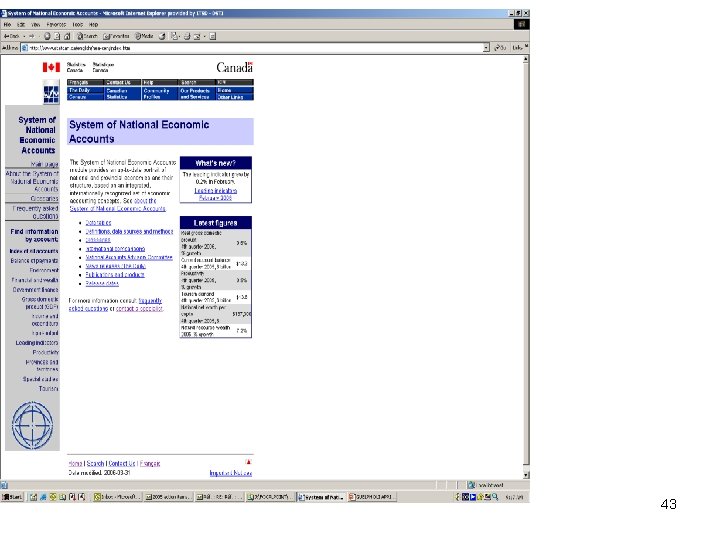Open Government finance sidebar link
720x540 pixels.
click(x=35, y=290)
